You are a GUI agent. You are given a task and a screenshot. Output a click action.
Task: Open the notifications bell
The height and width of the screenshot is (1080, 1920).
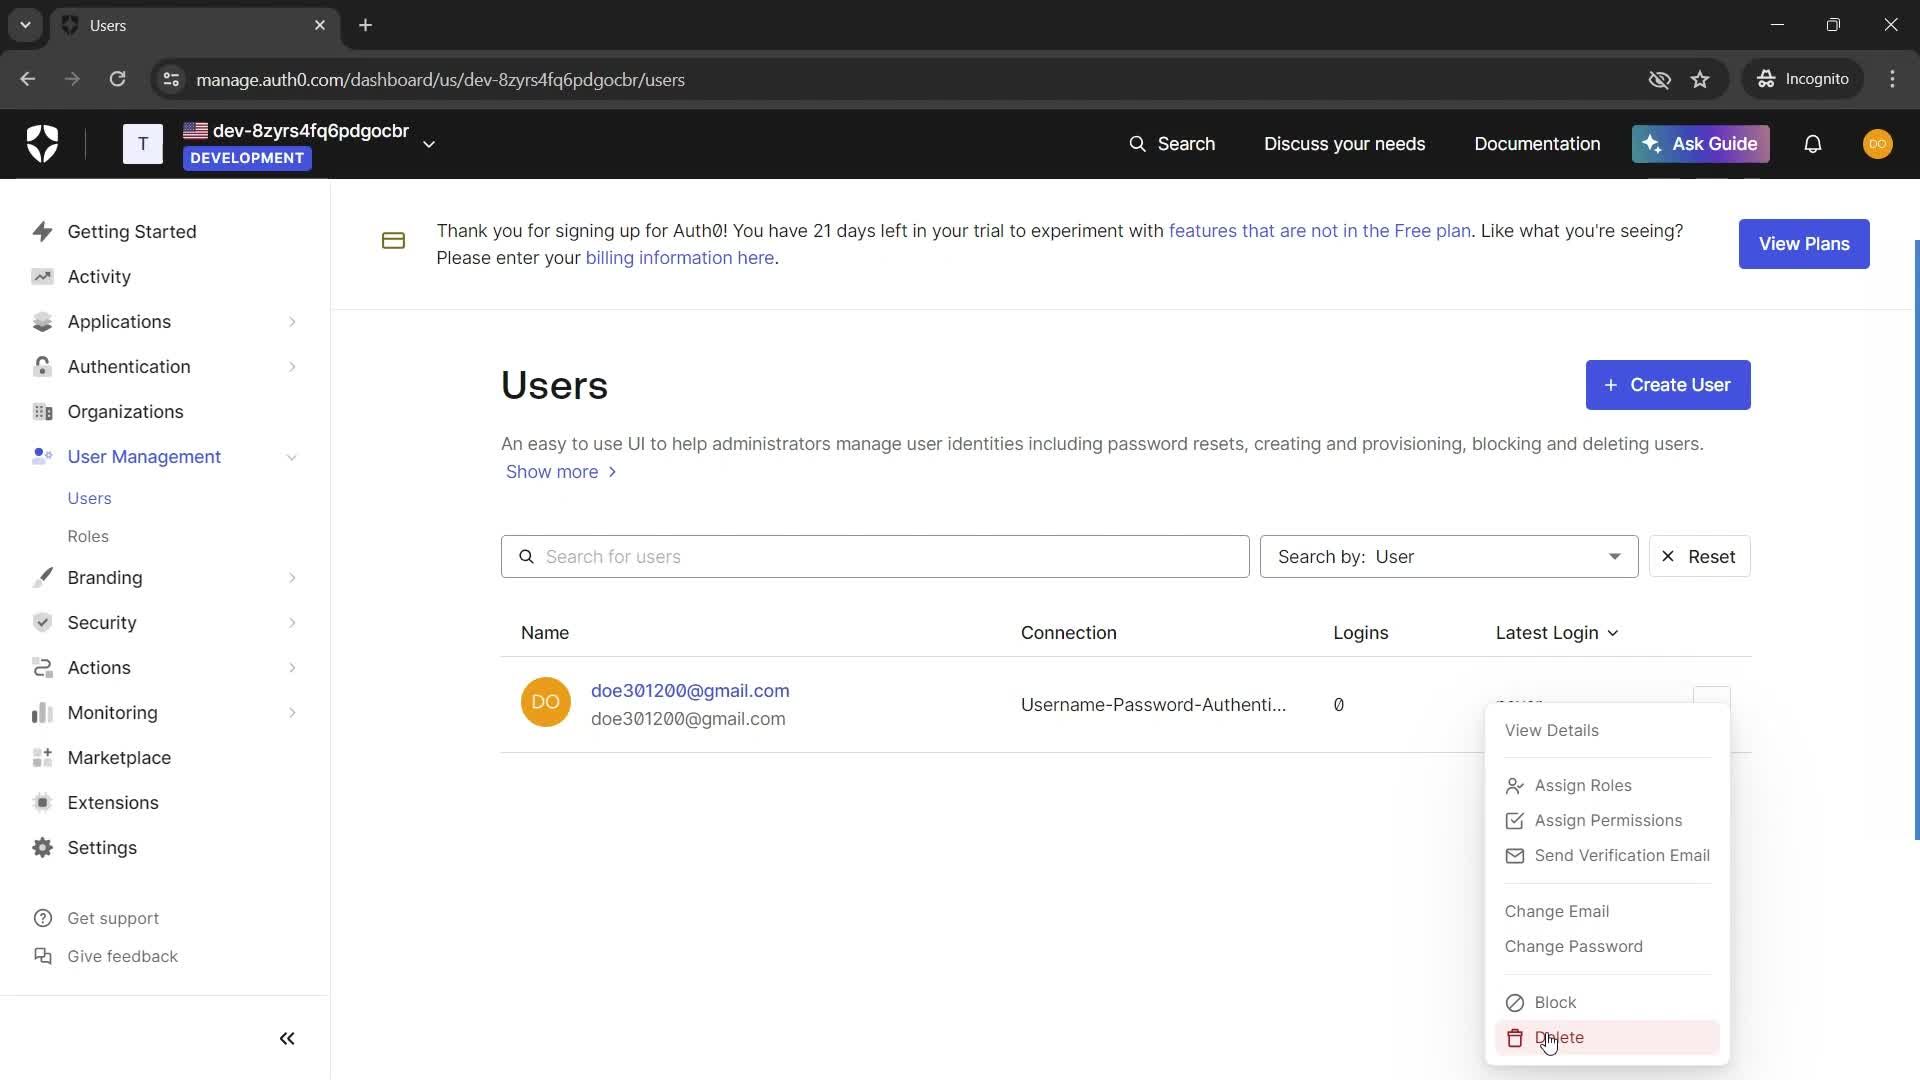click(1813, 144)
